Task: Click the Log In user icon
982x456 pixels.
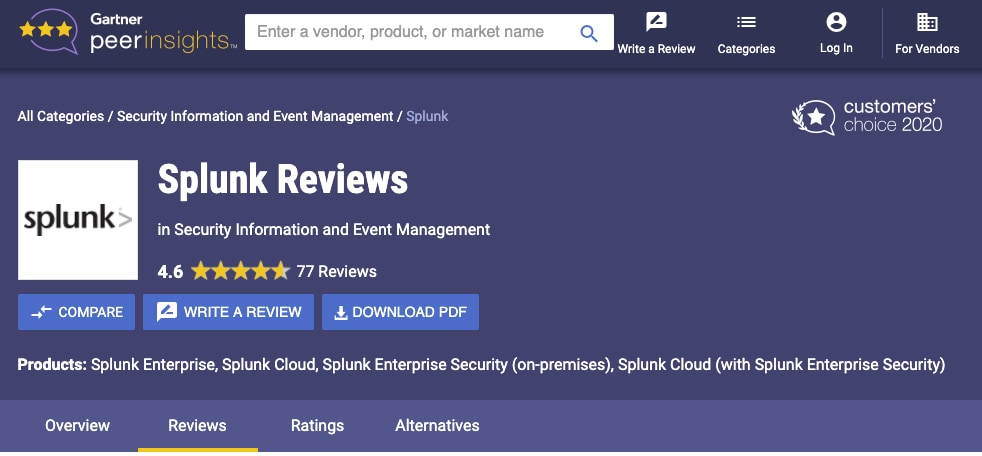Action: (x=836, y=23)
